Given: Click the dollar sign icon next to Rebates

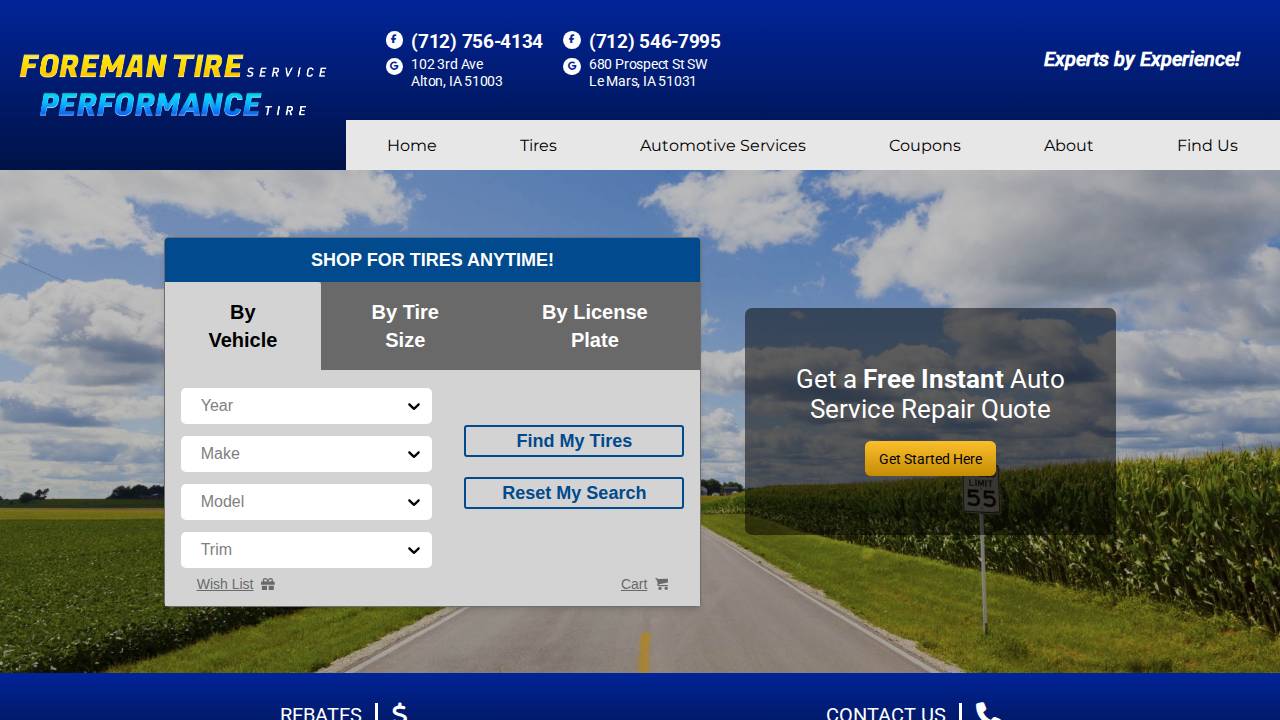Looking at the screenshot, I should (398, 712).
